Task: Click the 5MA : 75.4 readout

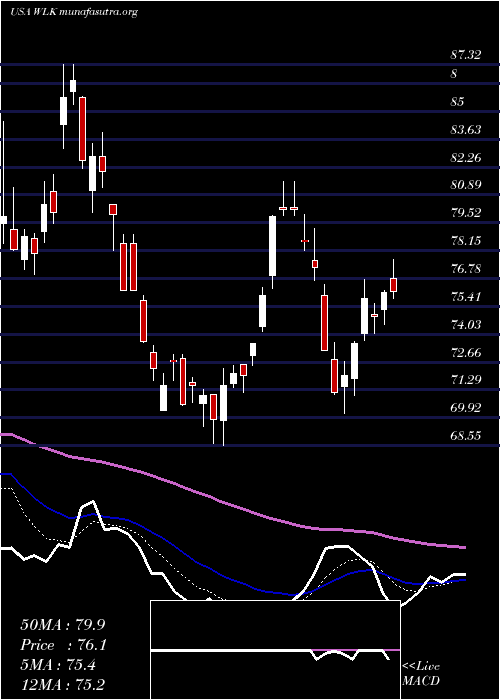Action: [58, 665]
